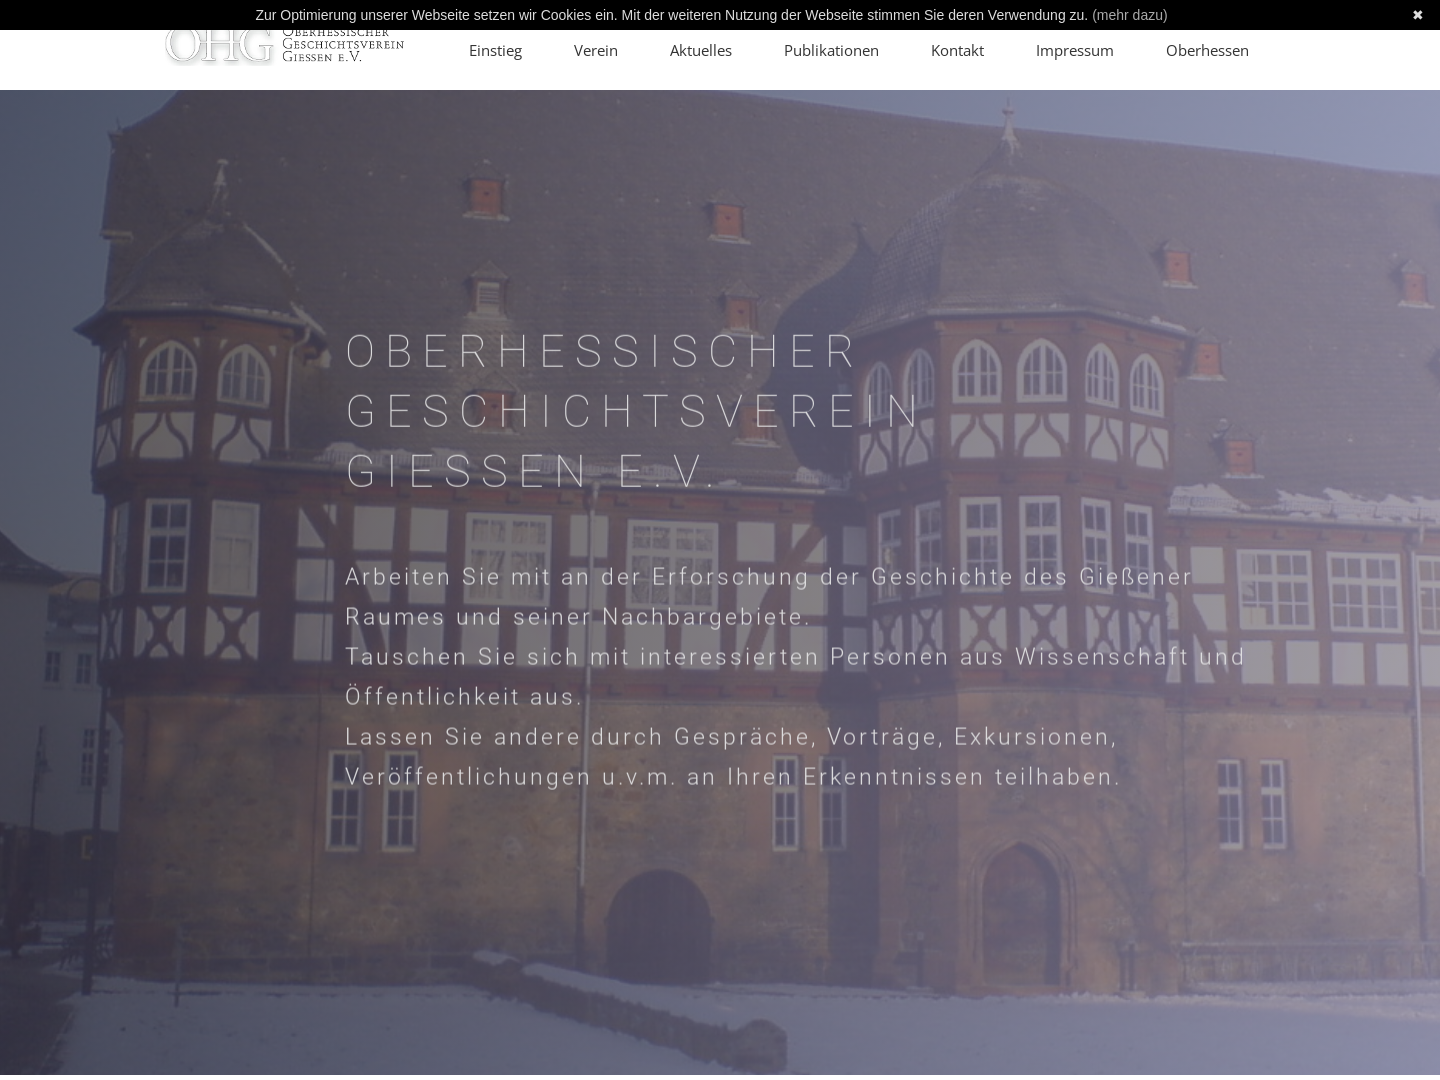The image size is (1440, 1080).
Task: Click the text 'Lassen Sie andere durch Gespräche'
Action: pyautogui.click(x=580, y=737)
